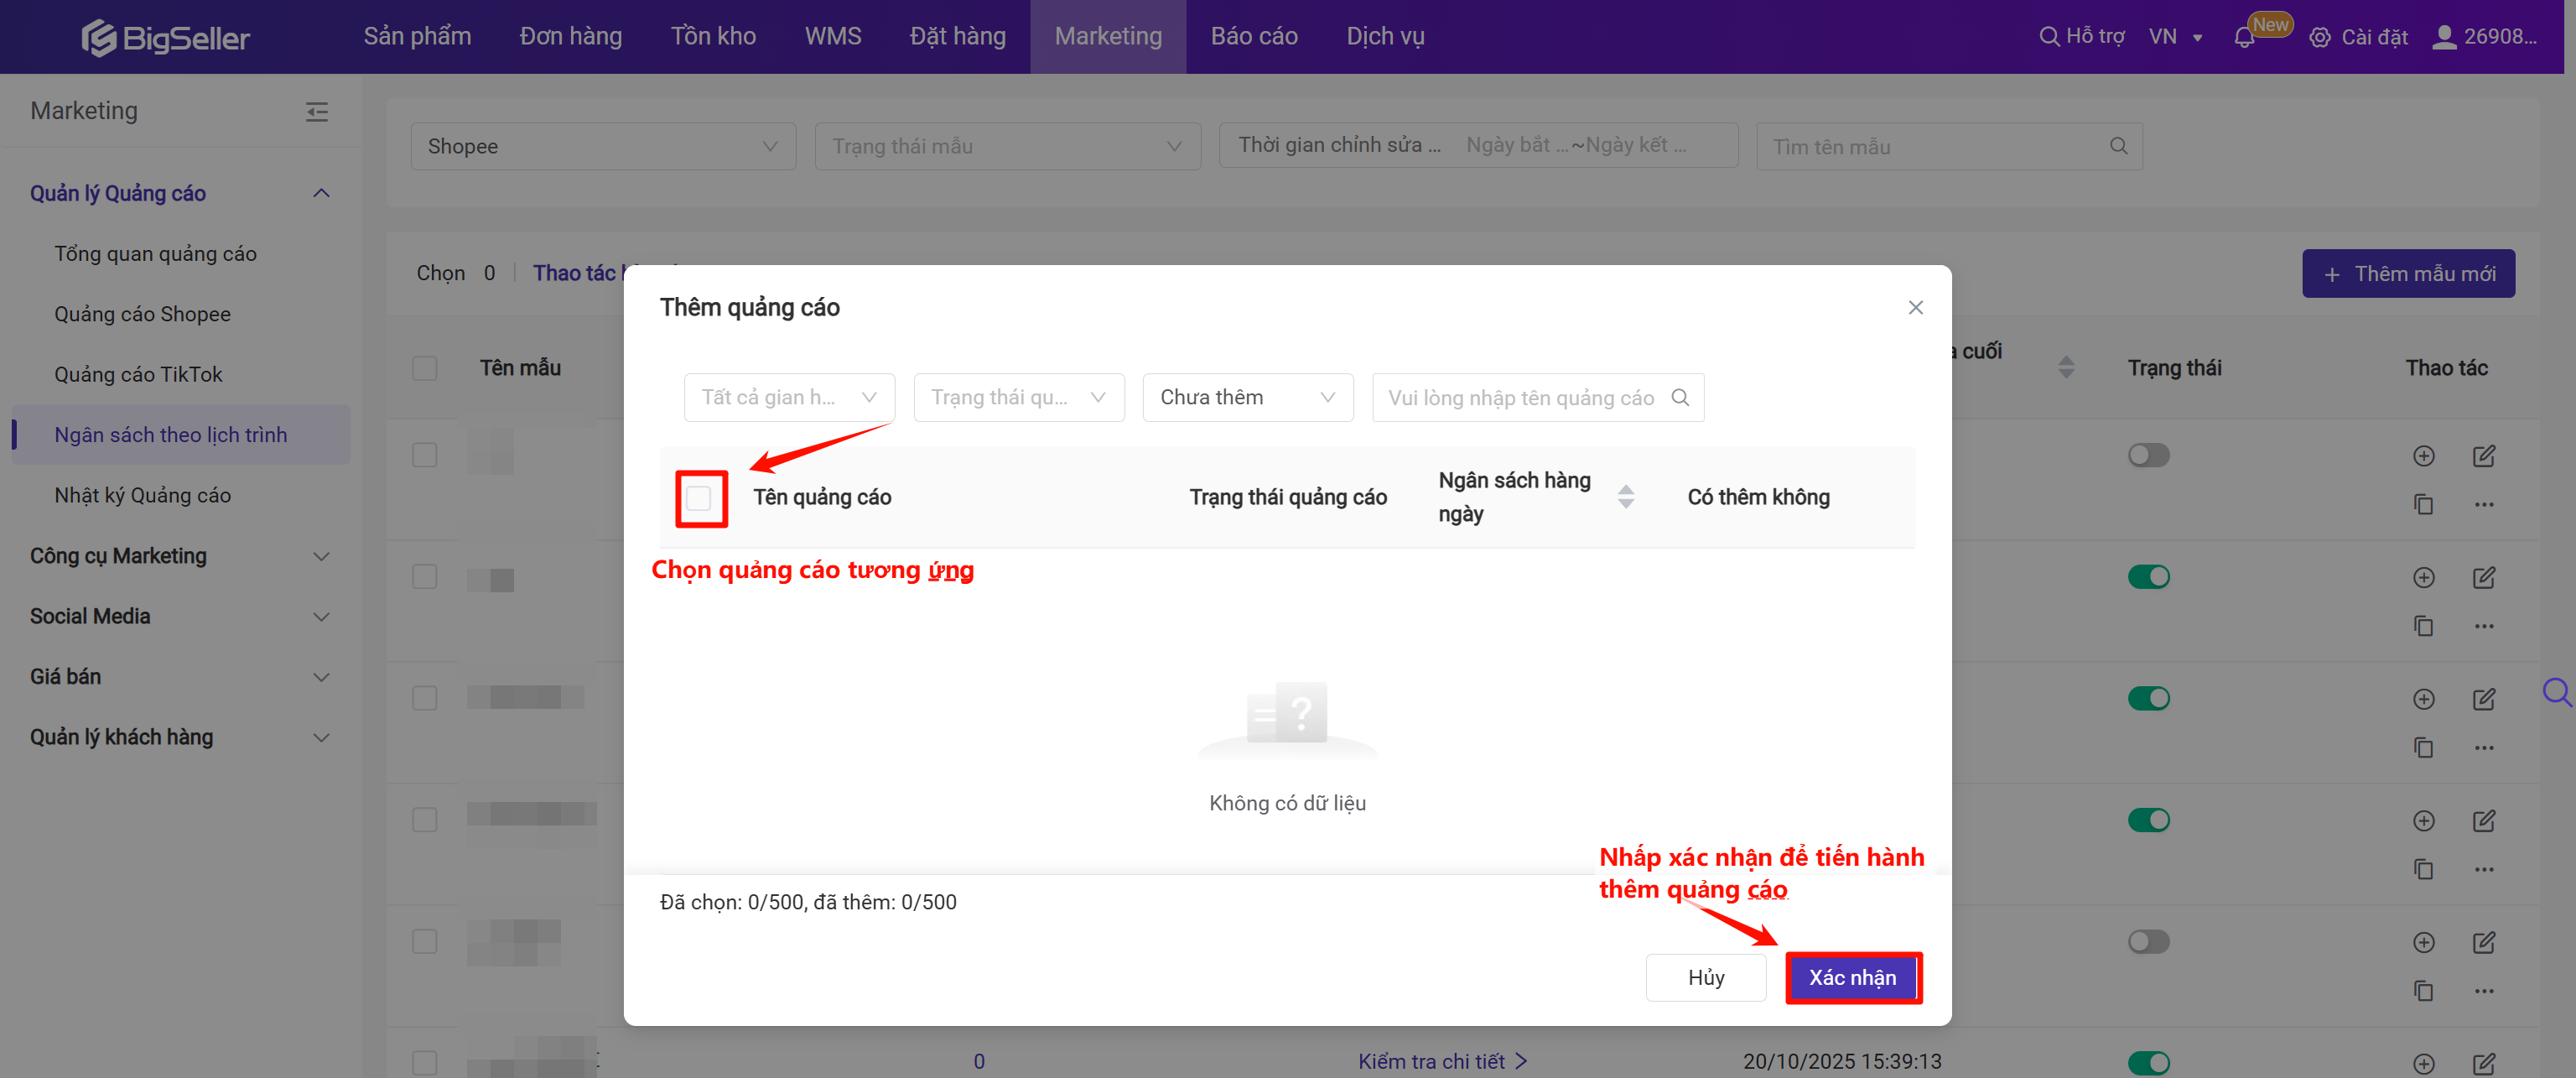Click the add circle icon in first row
This screenshot has height=1078, width=2576.
point(2423,456)
